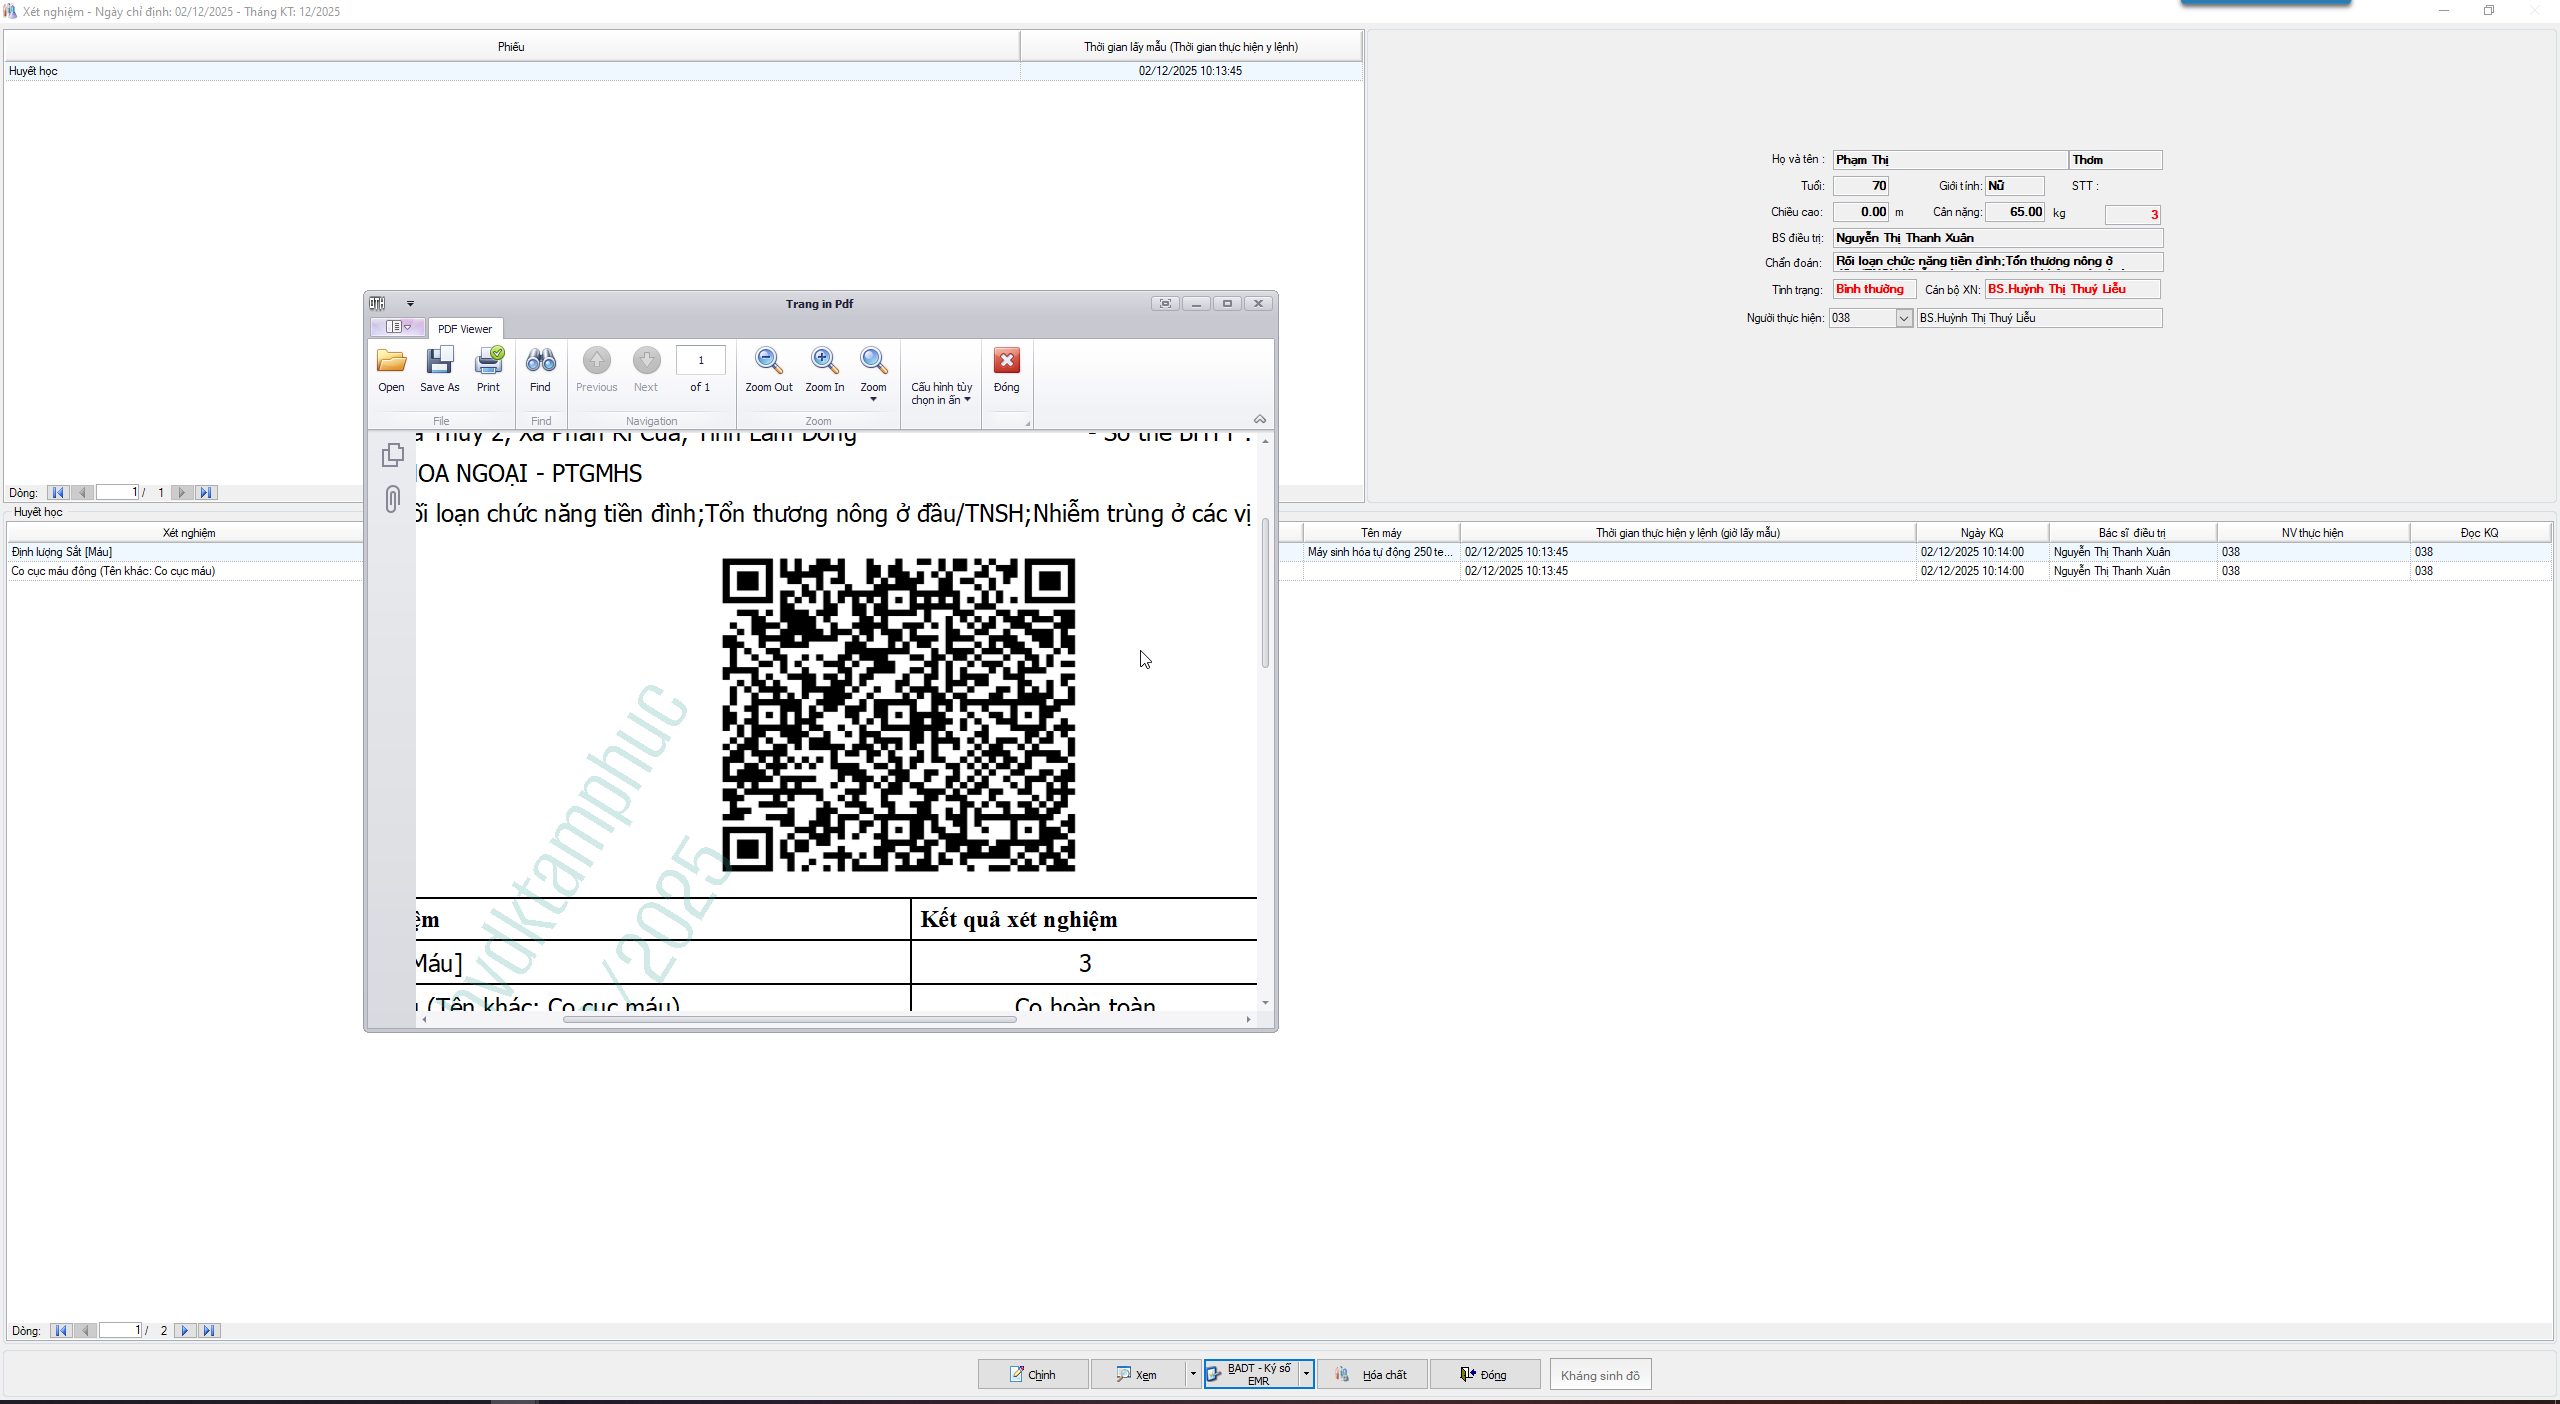Collapse the PDF viewer ribbon
Image resolution: width=2560 pixels, height=1404 pixels.
1260,419
